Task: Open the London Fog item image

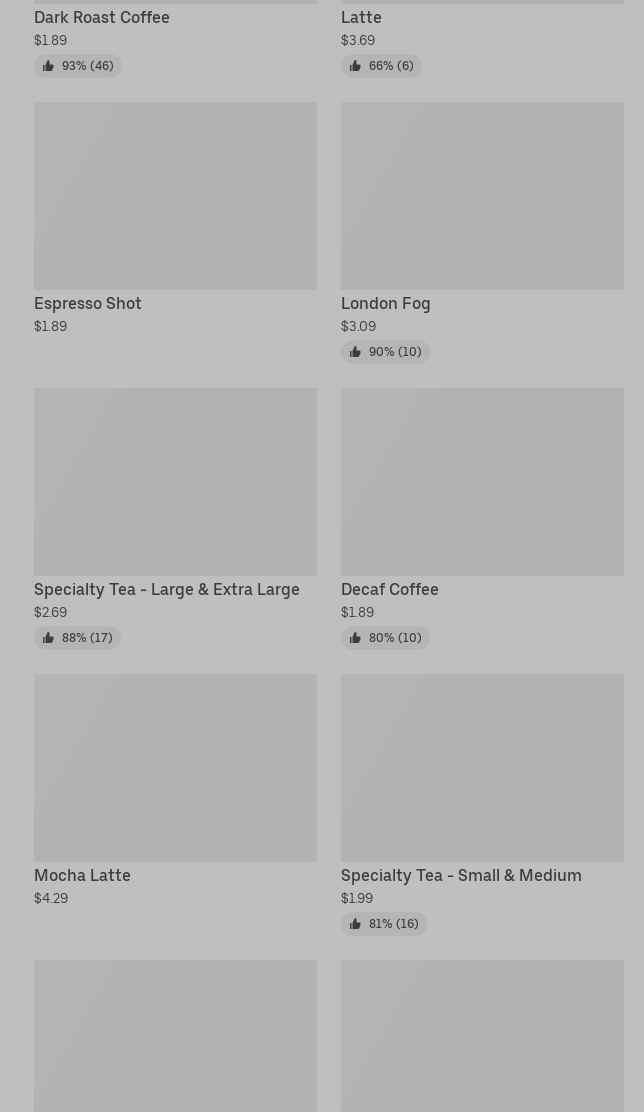Action: (x=482, y=196)
